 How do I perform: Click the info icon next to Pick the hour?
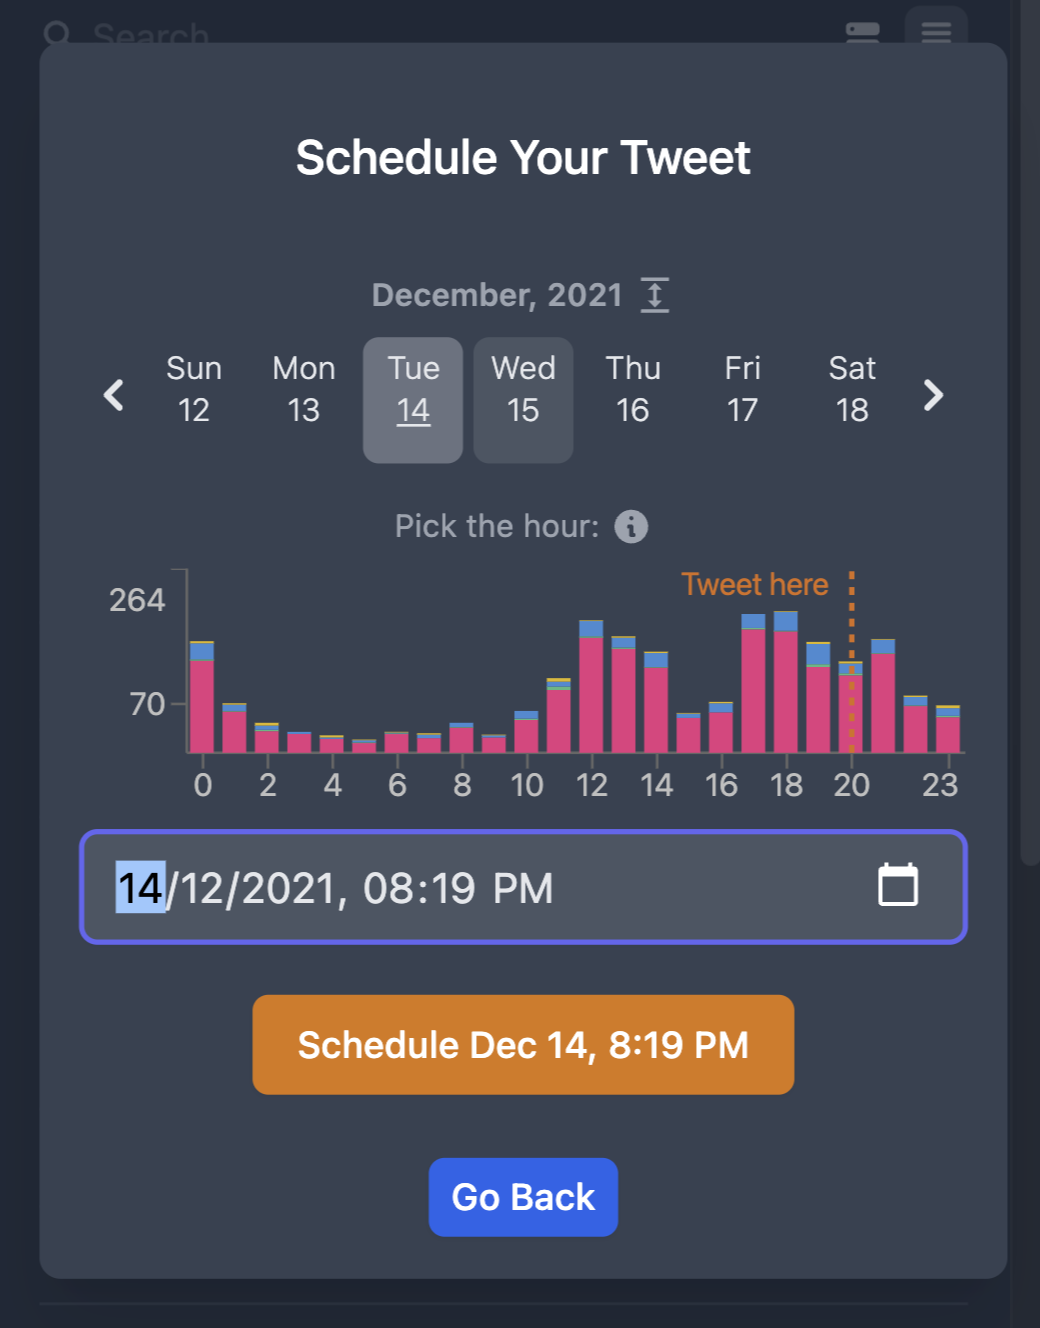pyautogui.click(x=632, y=526)
